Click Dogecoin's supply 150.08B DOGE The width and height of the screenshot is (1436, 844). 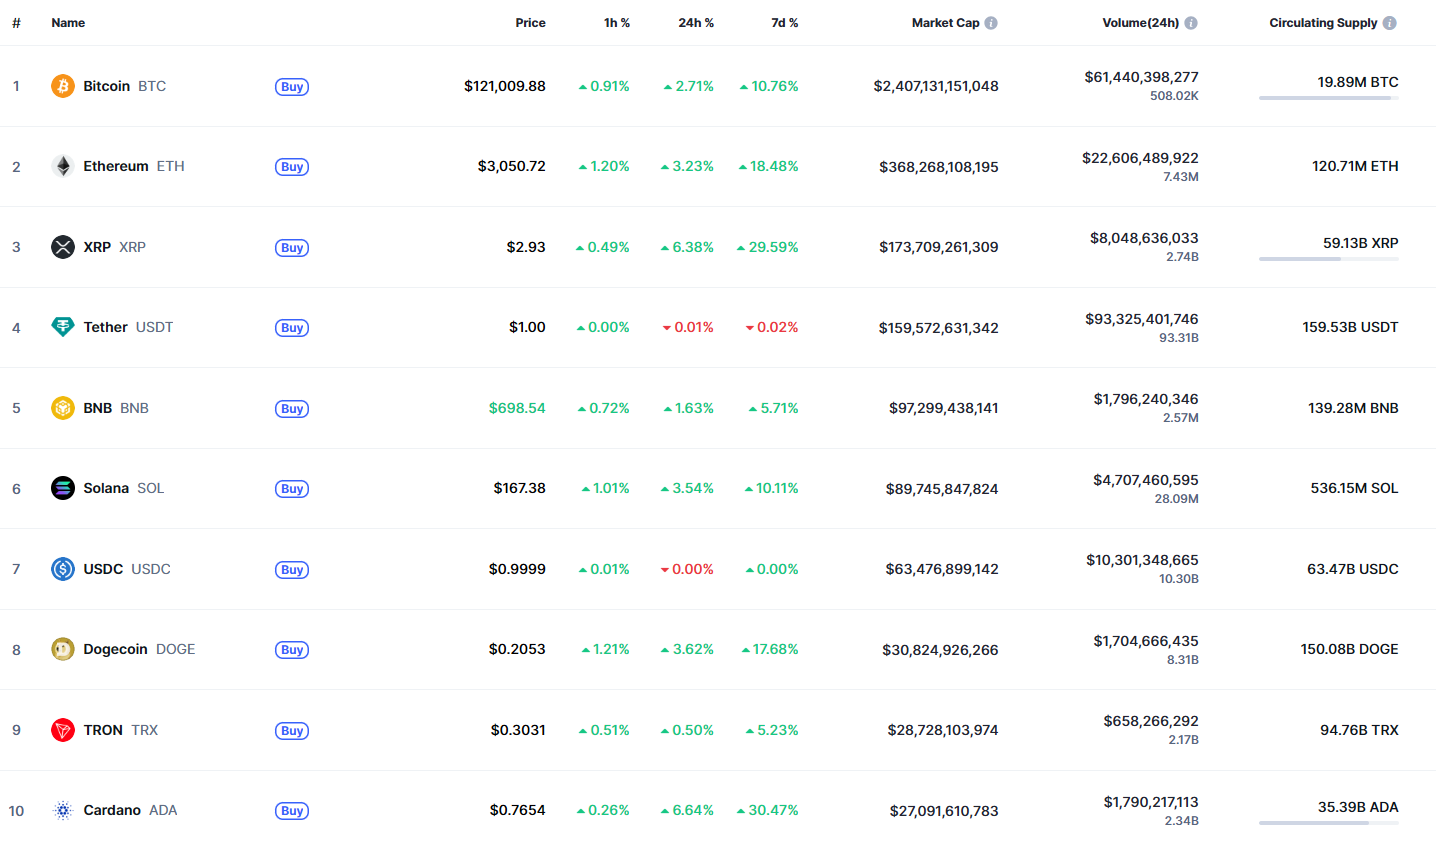pos(1350,649)
